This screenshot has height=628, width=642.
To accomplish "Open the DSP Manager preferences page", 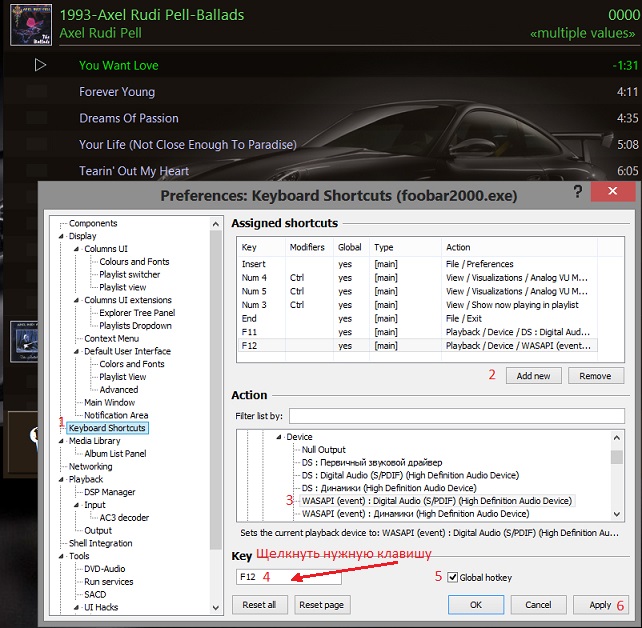I will click(x=109, y=492).
